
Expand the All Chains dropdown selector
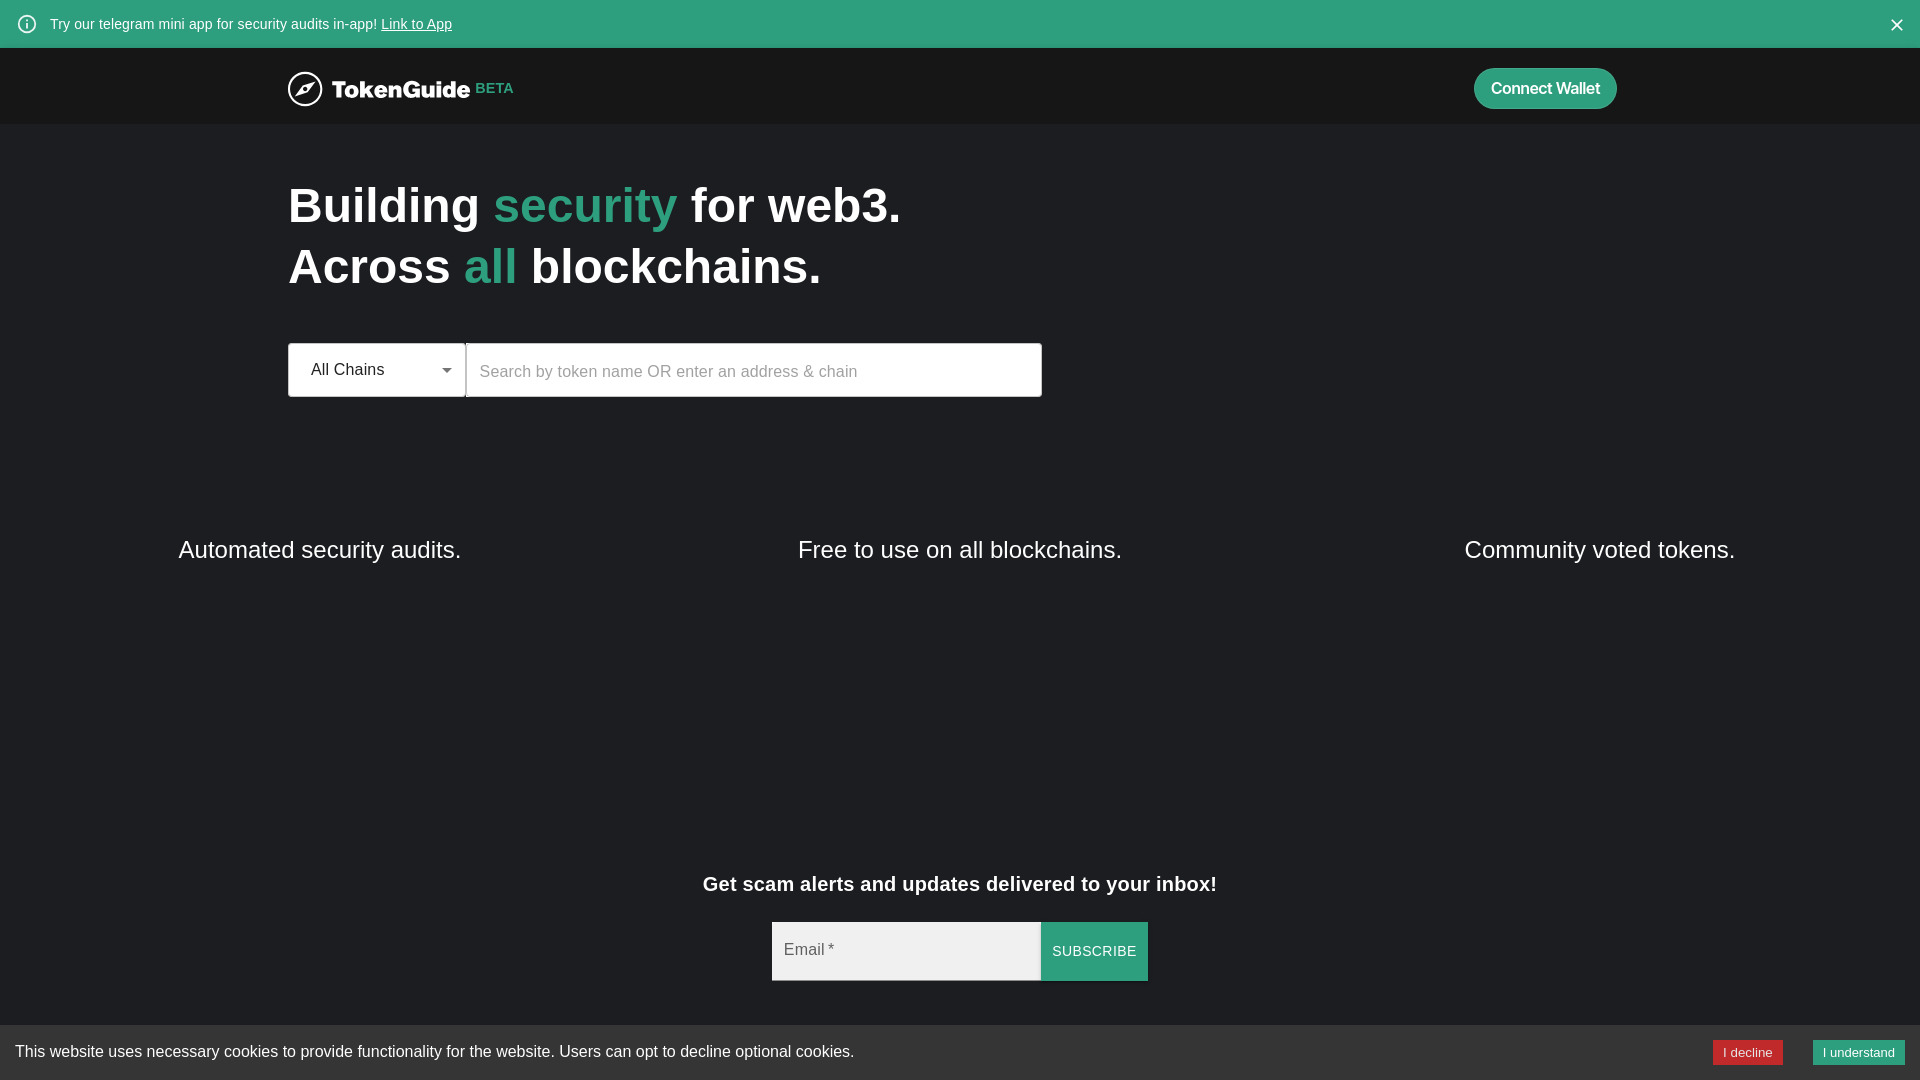coord(376,369)
